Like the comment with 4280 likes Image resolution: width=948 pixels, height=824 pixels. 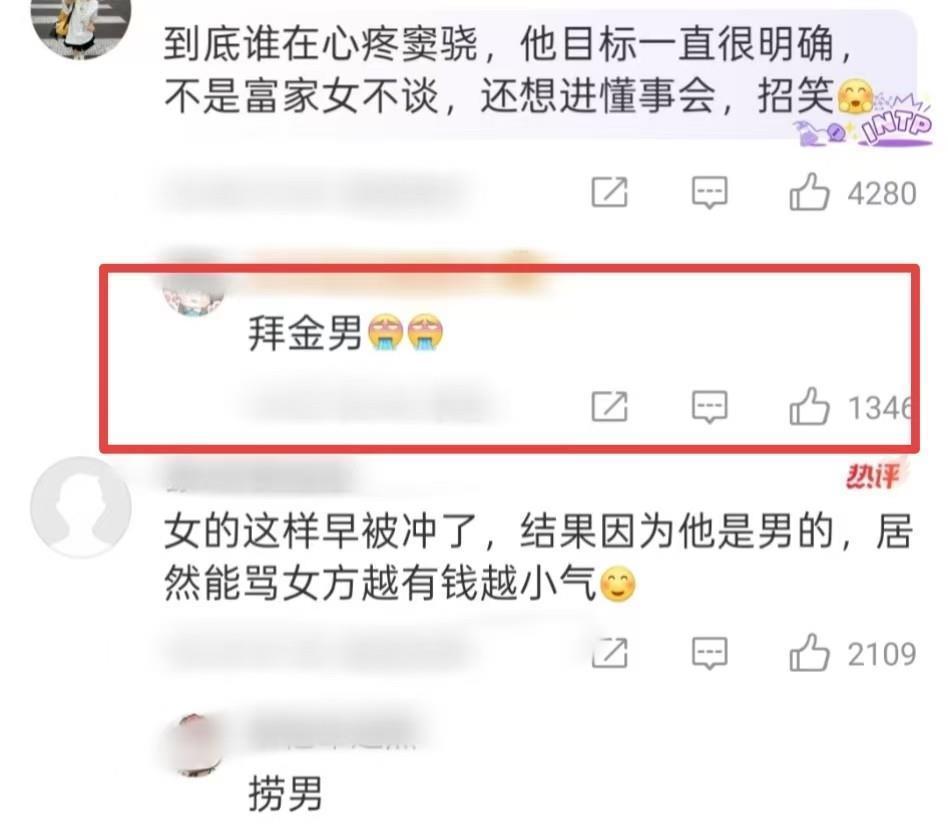click(x=809, y=192)
